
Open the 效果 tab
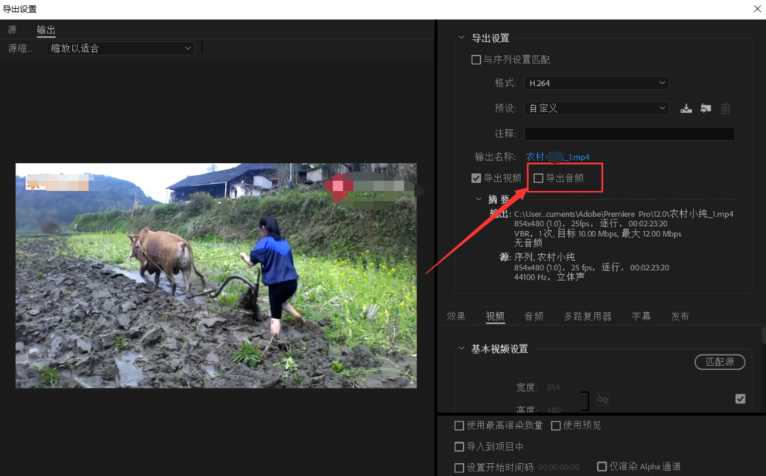tap(456, 316)
